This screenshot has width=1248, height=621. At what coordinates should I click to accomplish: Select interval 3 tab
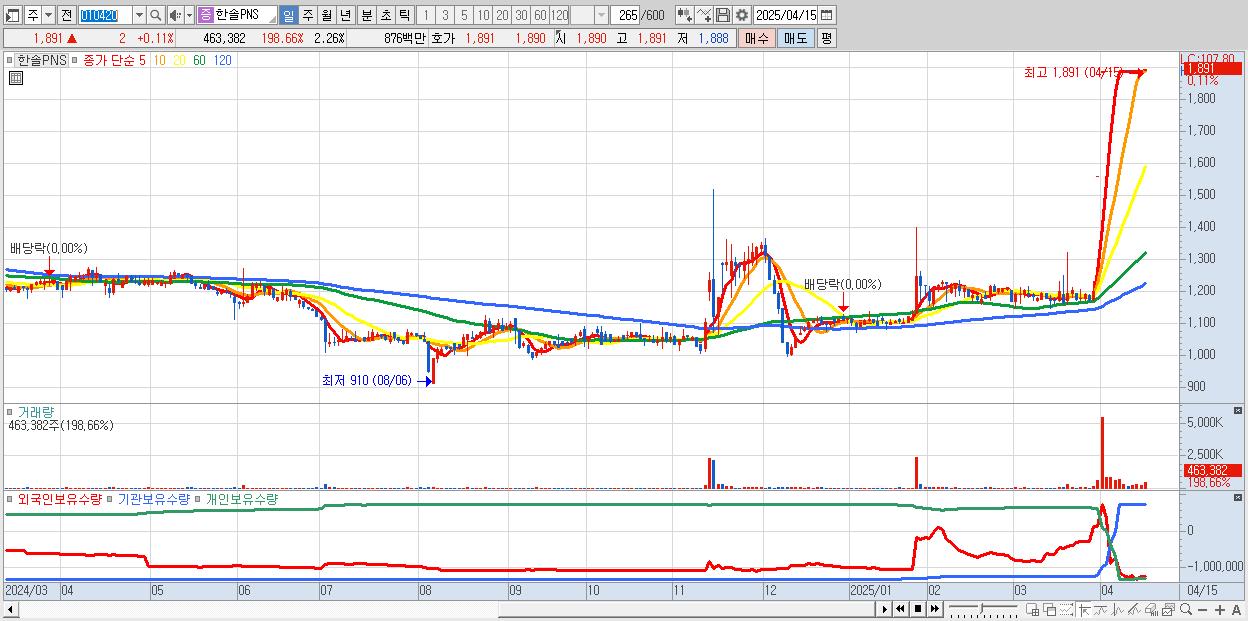(445, 15)
